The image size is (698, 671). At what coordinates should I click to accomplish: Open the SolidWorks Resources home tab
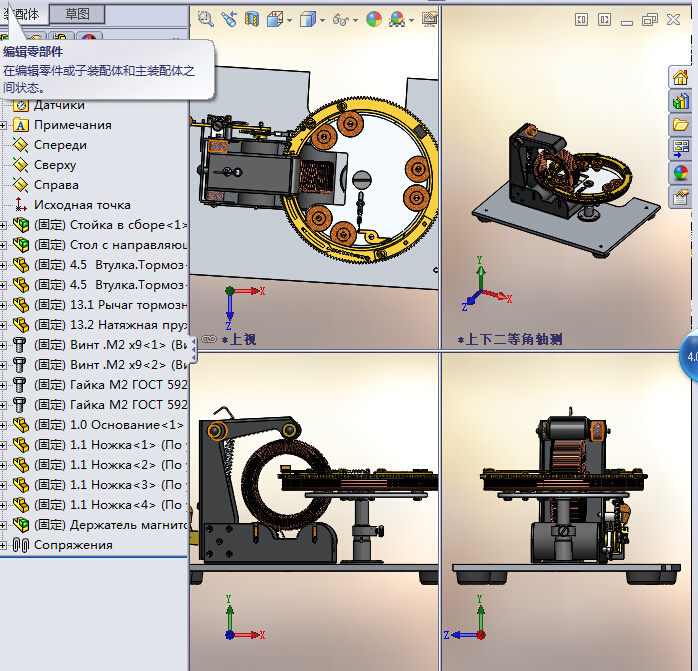pyautogui.click(x=680, y=77)
